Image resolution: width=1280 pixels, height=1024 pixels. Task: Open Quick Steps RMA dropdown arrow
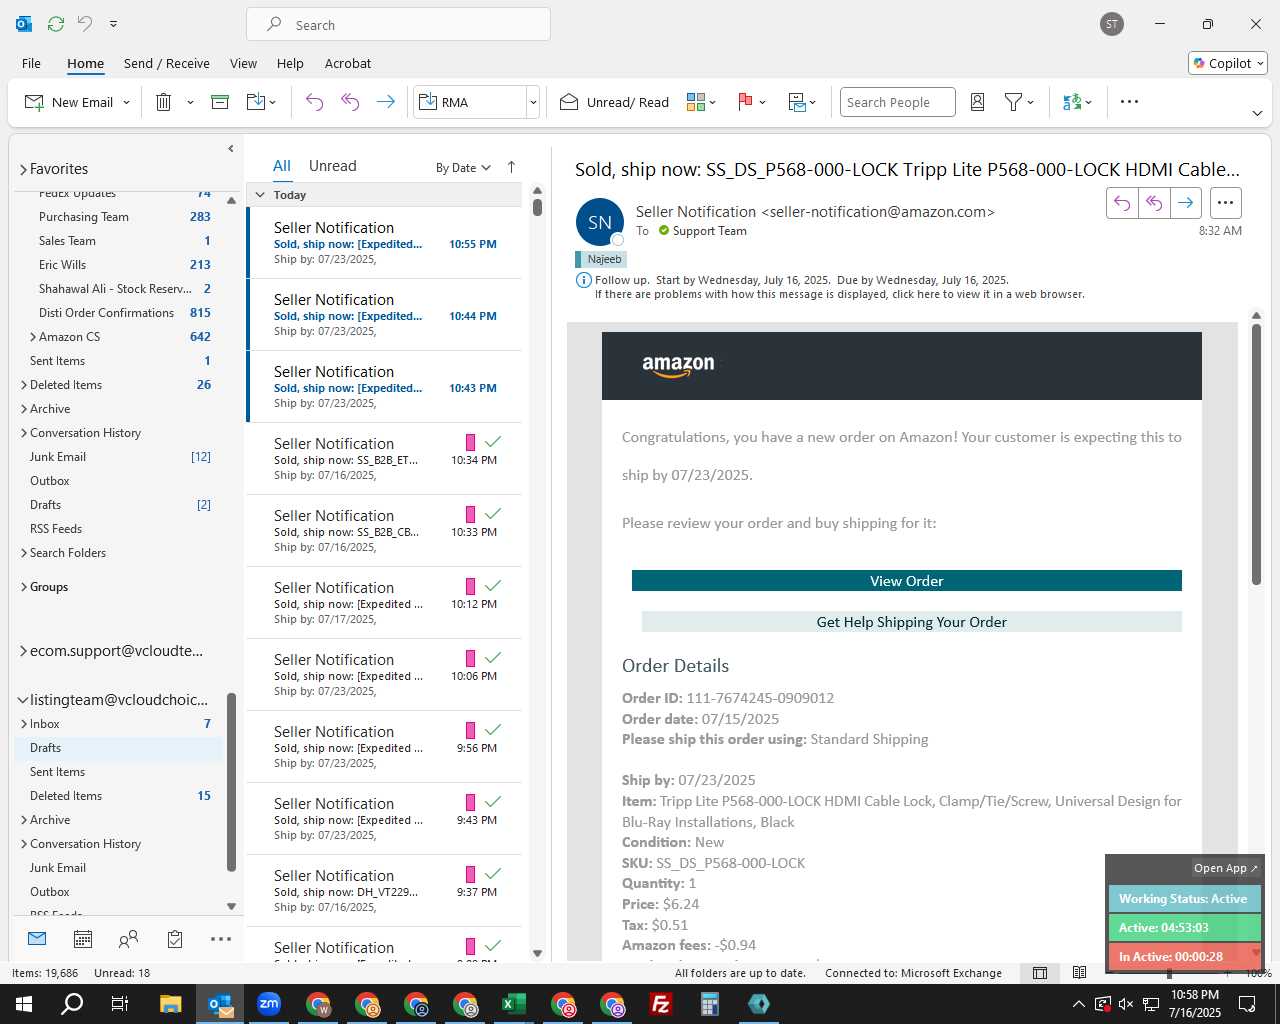coord(533,102)
